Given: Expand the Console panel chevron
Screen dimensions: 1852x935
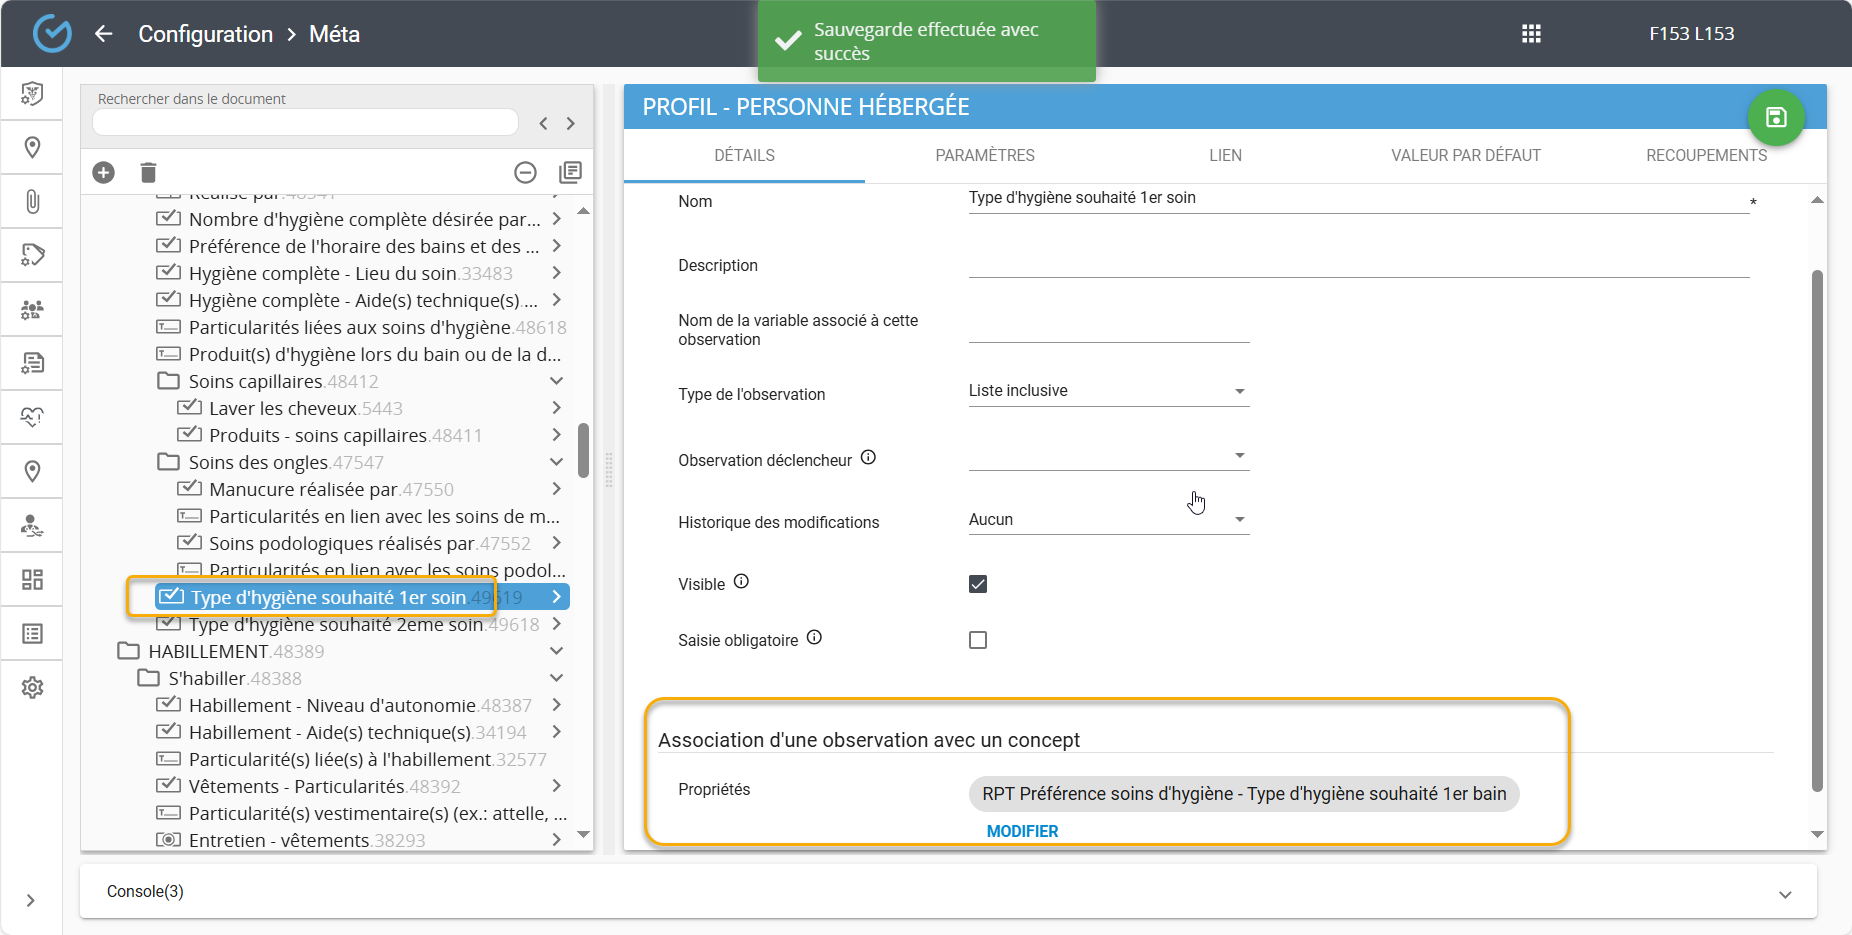Looking at the screenshot, I should pyautogui.click(x=1785, y=894).
